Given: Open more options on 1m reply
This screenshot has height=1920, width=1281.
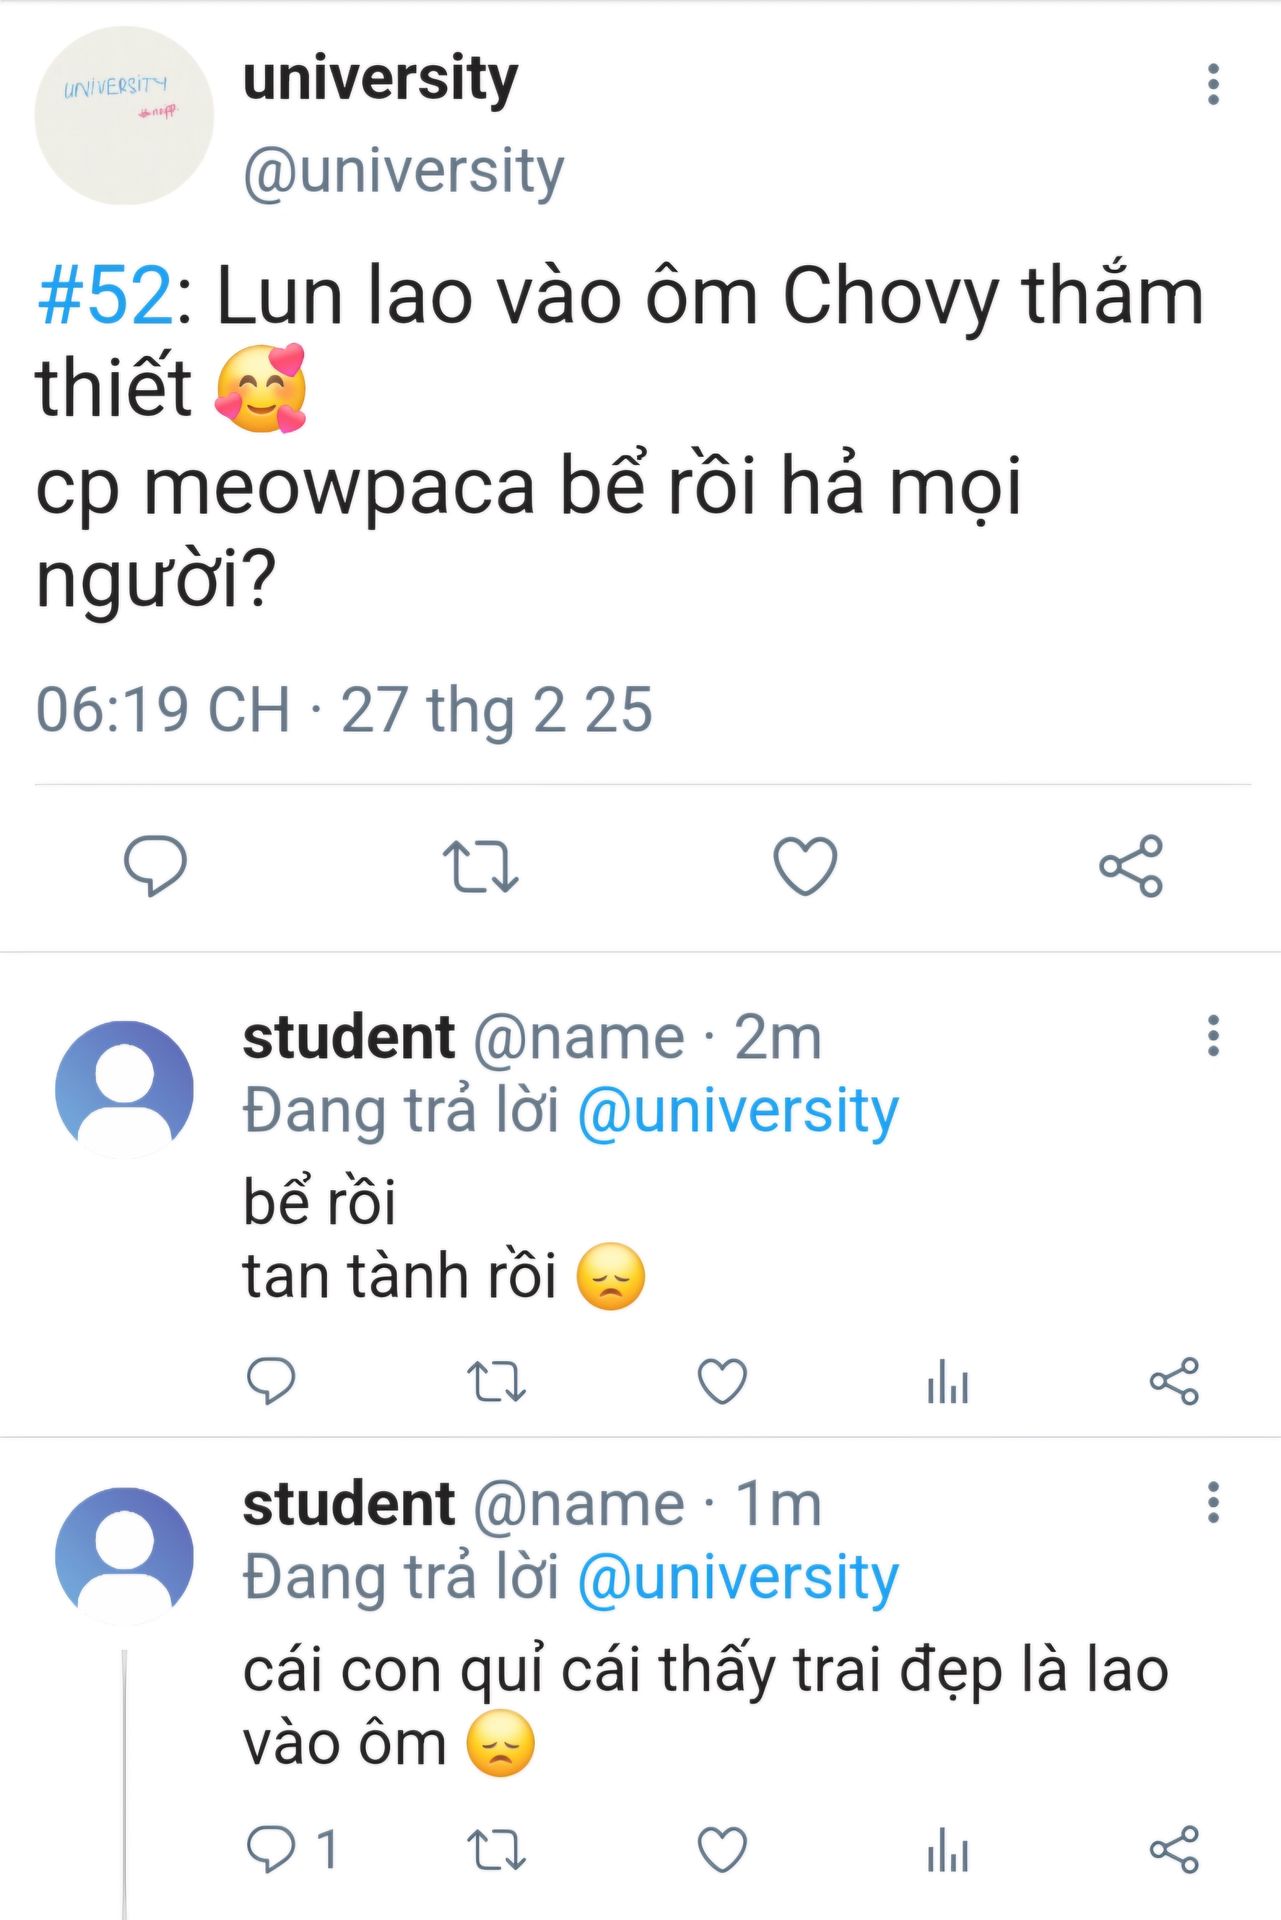Looking at the screenshot, I should pyautogui.click(x=1213, y=1503).
